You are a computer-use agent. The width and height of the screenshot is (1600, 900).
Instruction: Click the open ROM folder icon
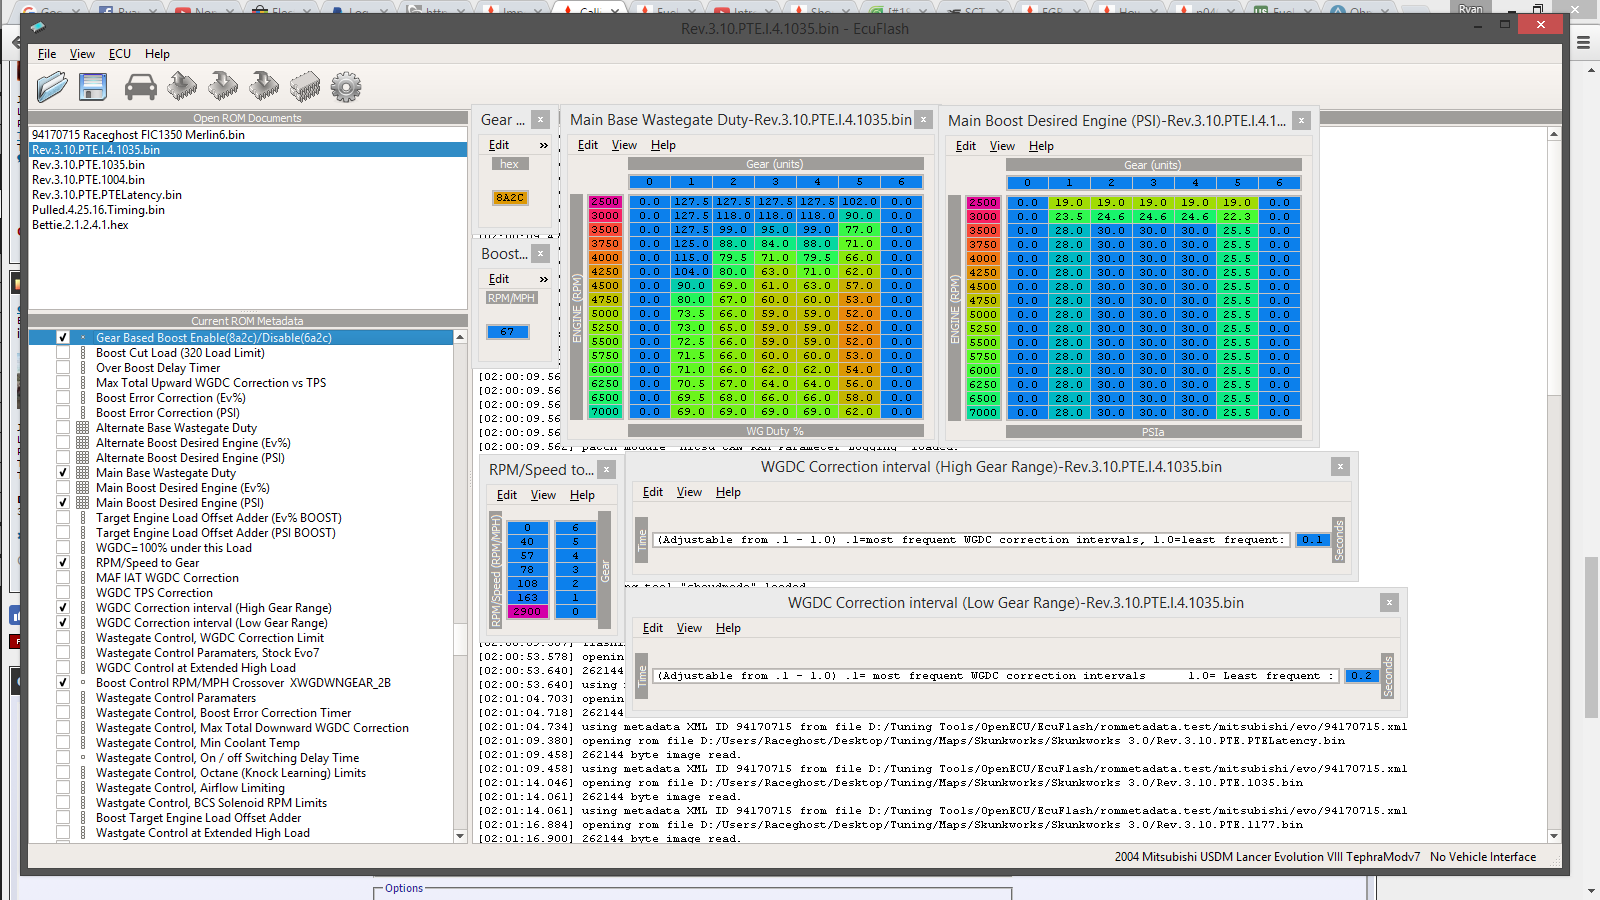point(52,87)
